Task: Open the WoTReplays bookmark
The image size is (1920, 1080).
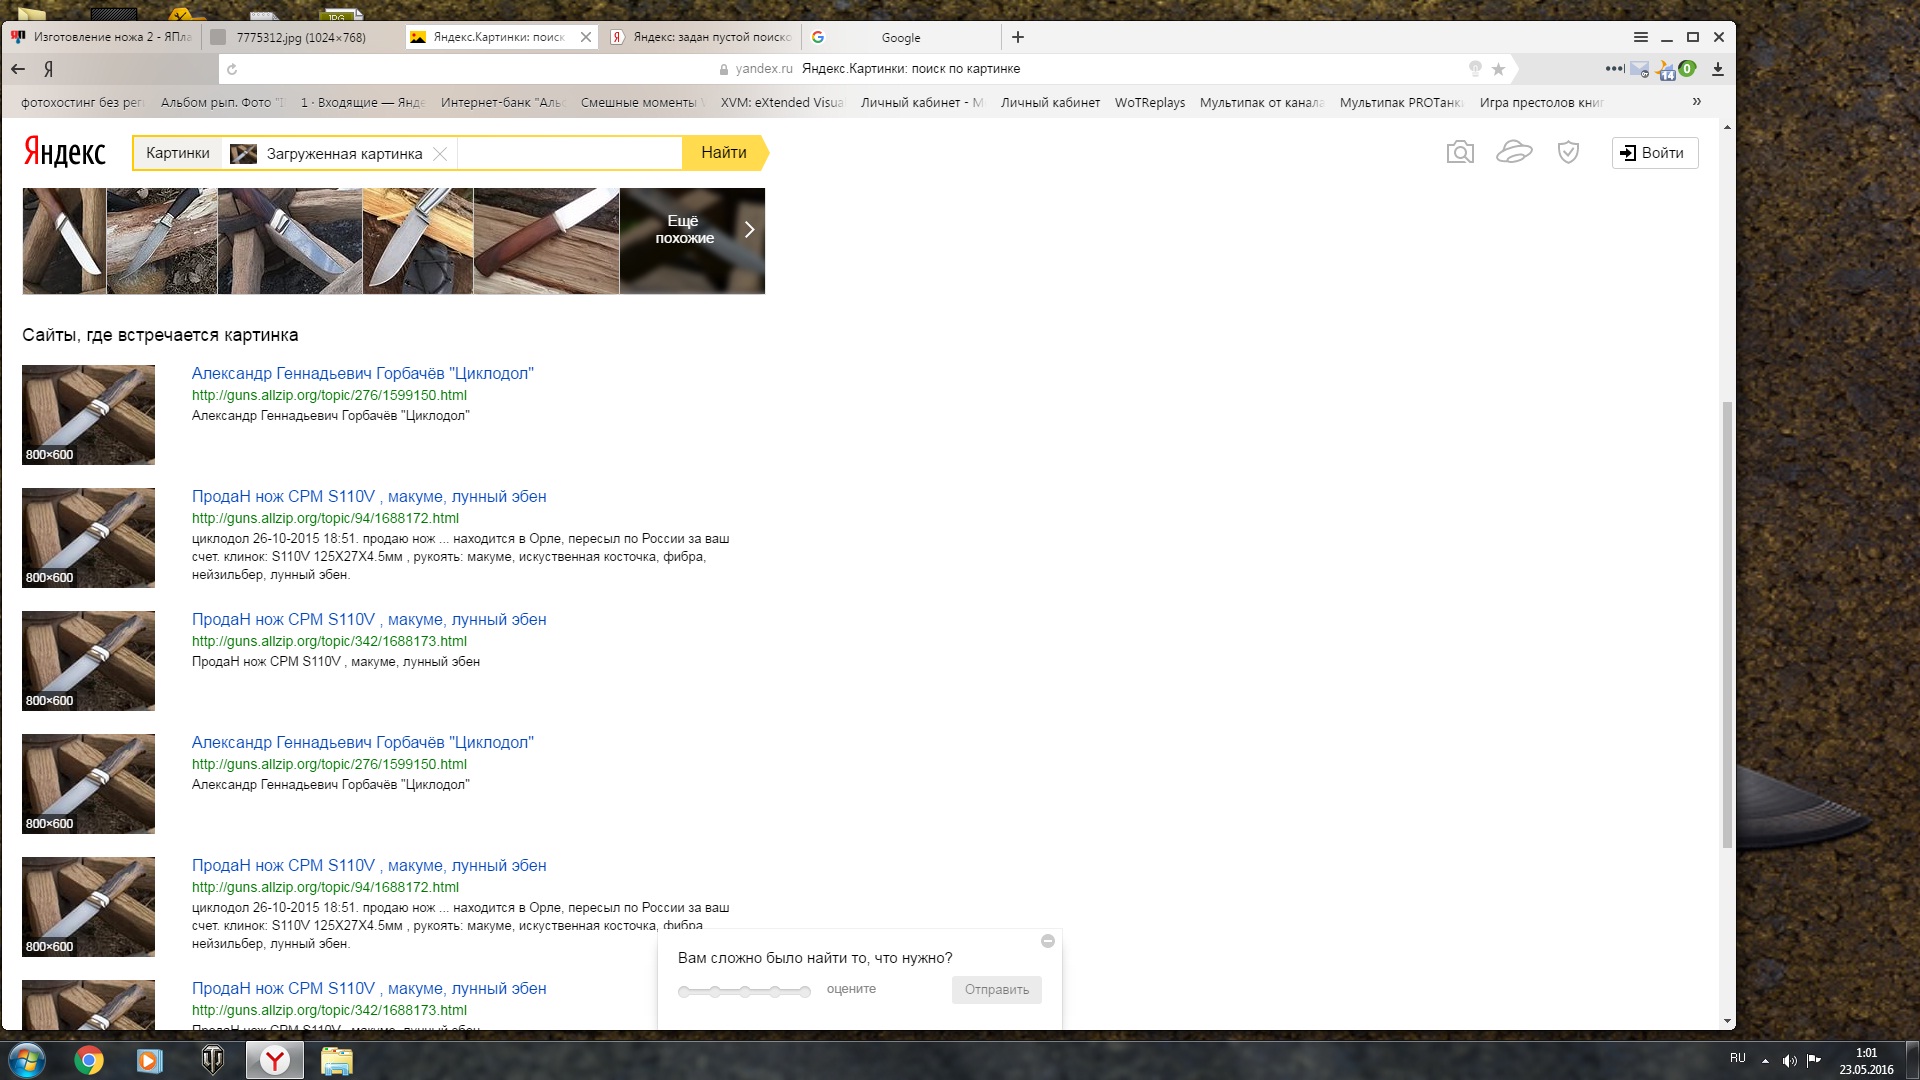Action: tap(1150, 102)
